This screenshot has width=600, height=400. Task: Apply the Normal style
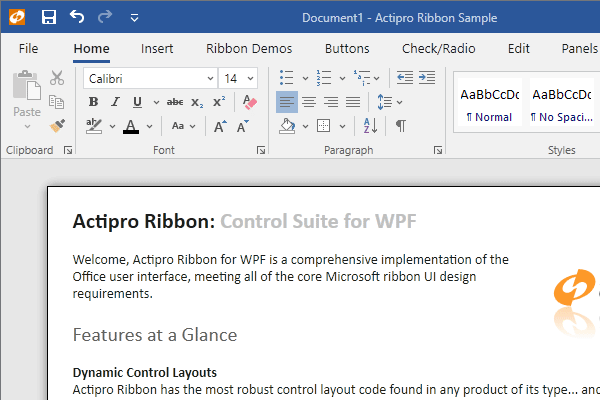489,102
